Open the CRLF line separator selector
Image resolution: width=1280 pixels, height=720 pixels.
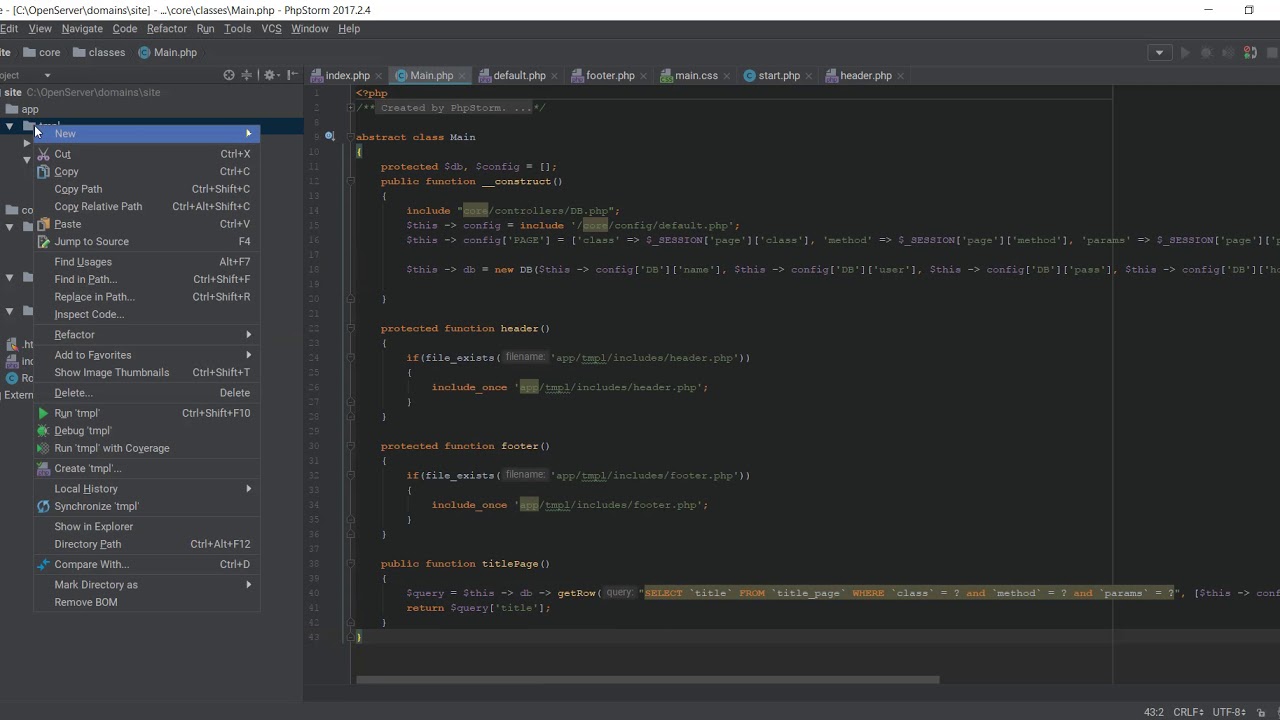point(1189,712)
